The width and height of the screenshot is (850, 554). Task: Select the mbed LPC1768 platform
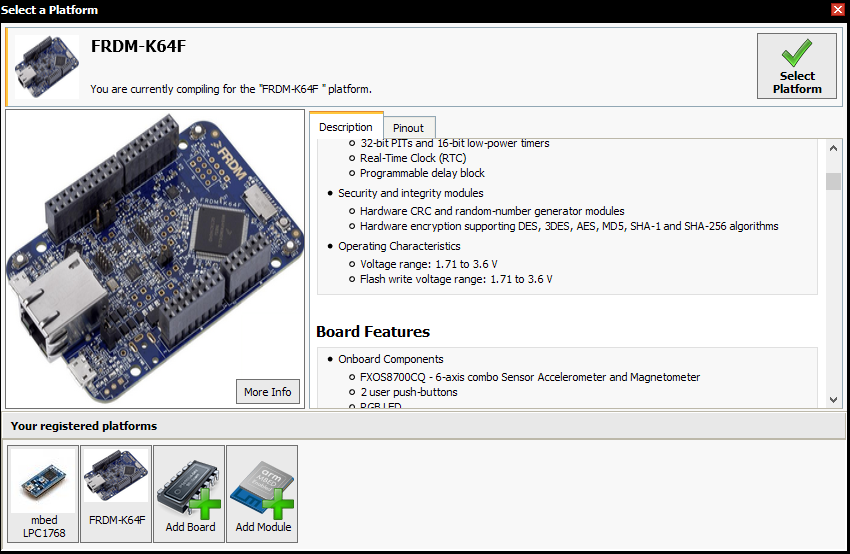click(43, 494)
